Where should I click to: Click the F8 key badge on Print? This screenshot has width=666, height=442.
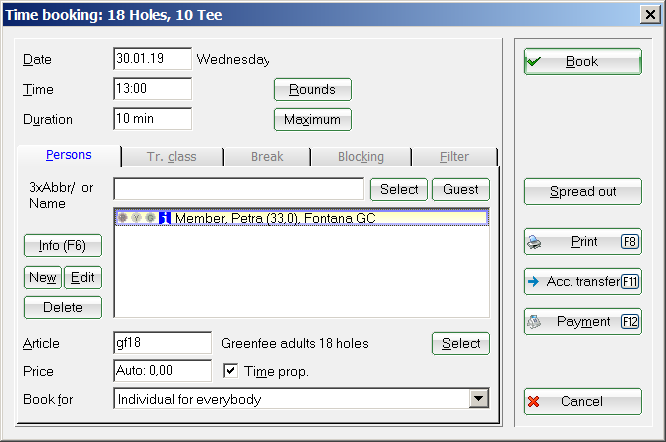(x=630, y=242)
